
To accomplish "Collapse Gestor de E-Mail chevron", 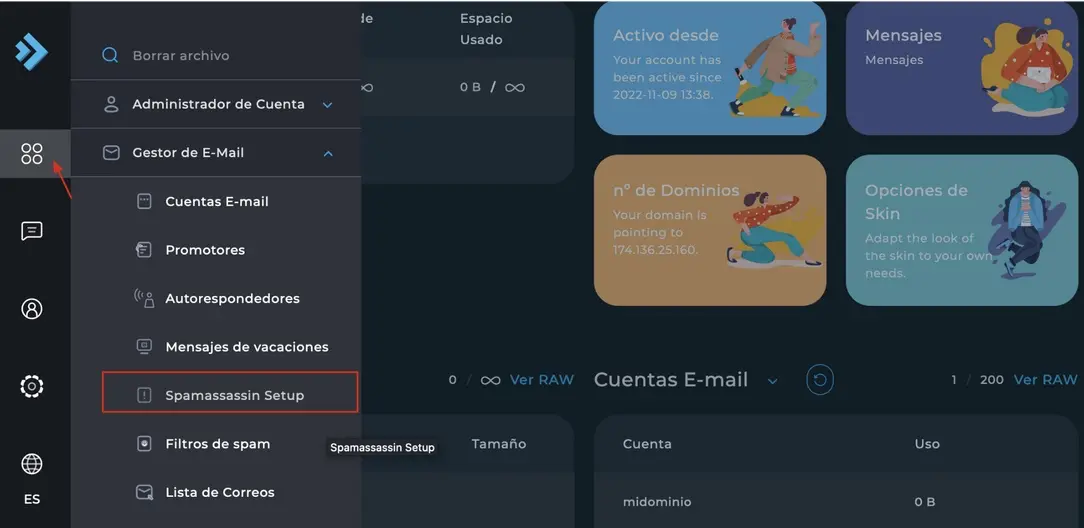I will pos(328,153).
